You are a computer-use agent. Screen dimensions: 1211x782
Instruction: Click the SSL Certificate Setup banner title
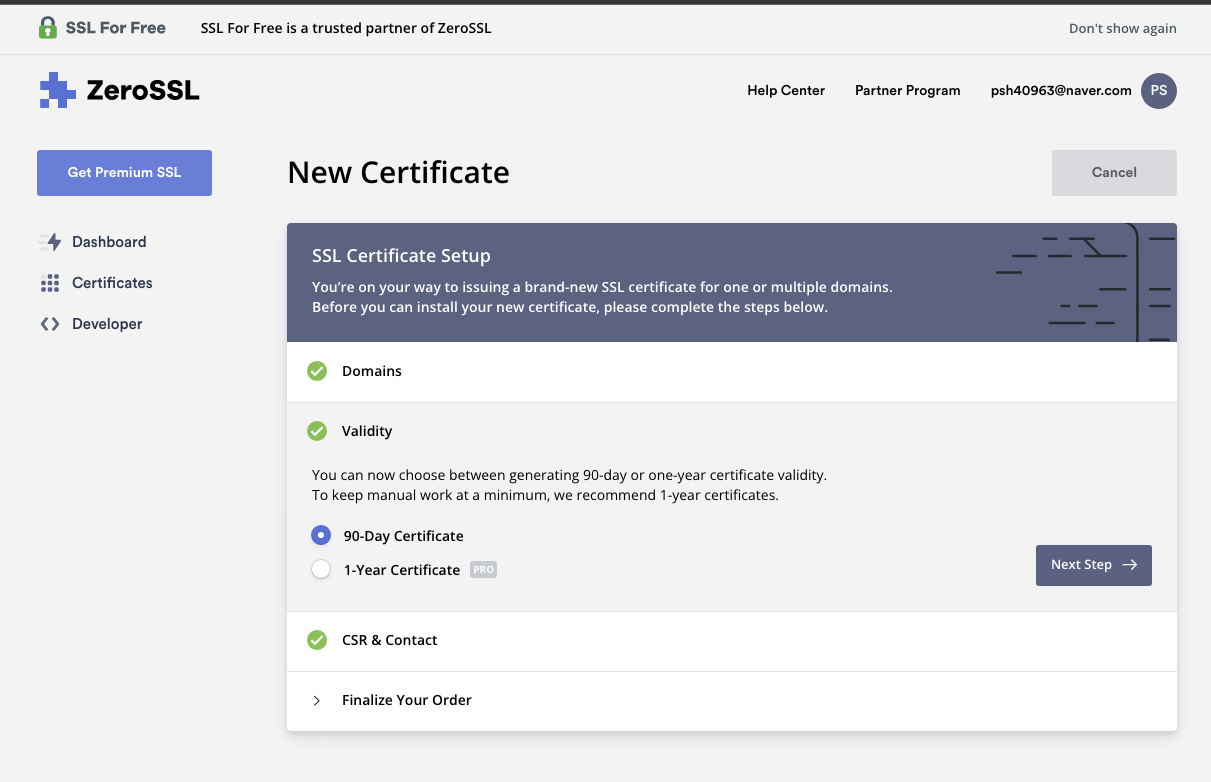click(x=401, y=256)
